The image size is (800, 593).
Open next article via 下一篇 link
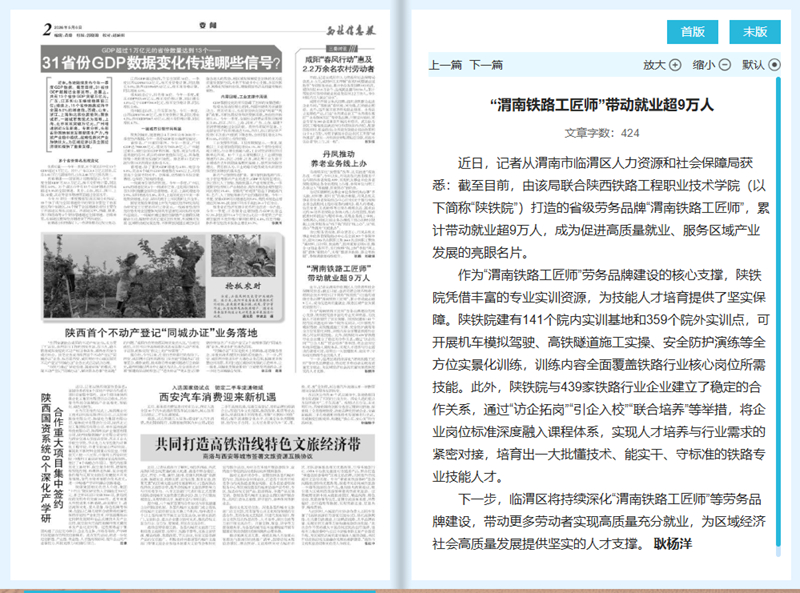coord(486,65)
